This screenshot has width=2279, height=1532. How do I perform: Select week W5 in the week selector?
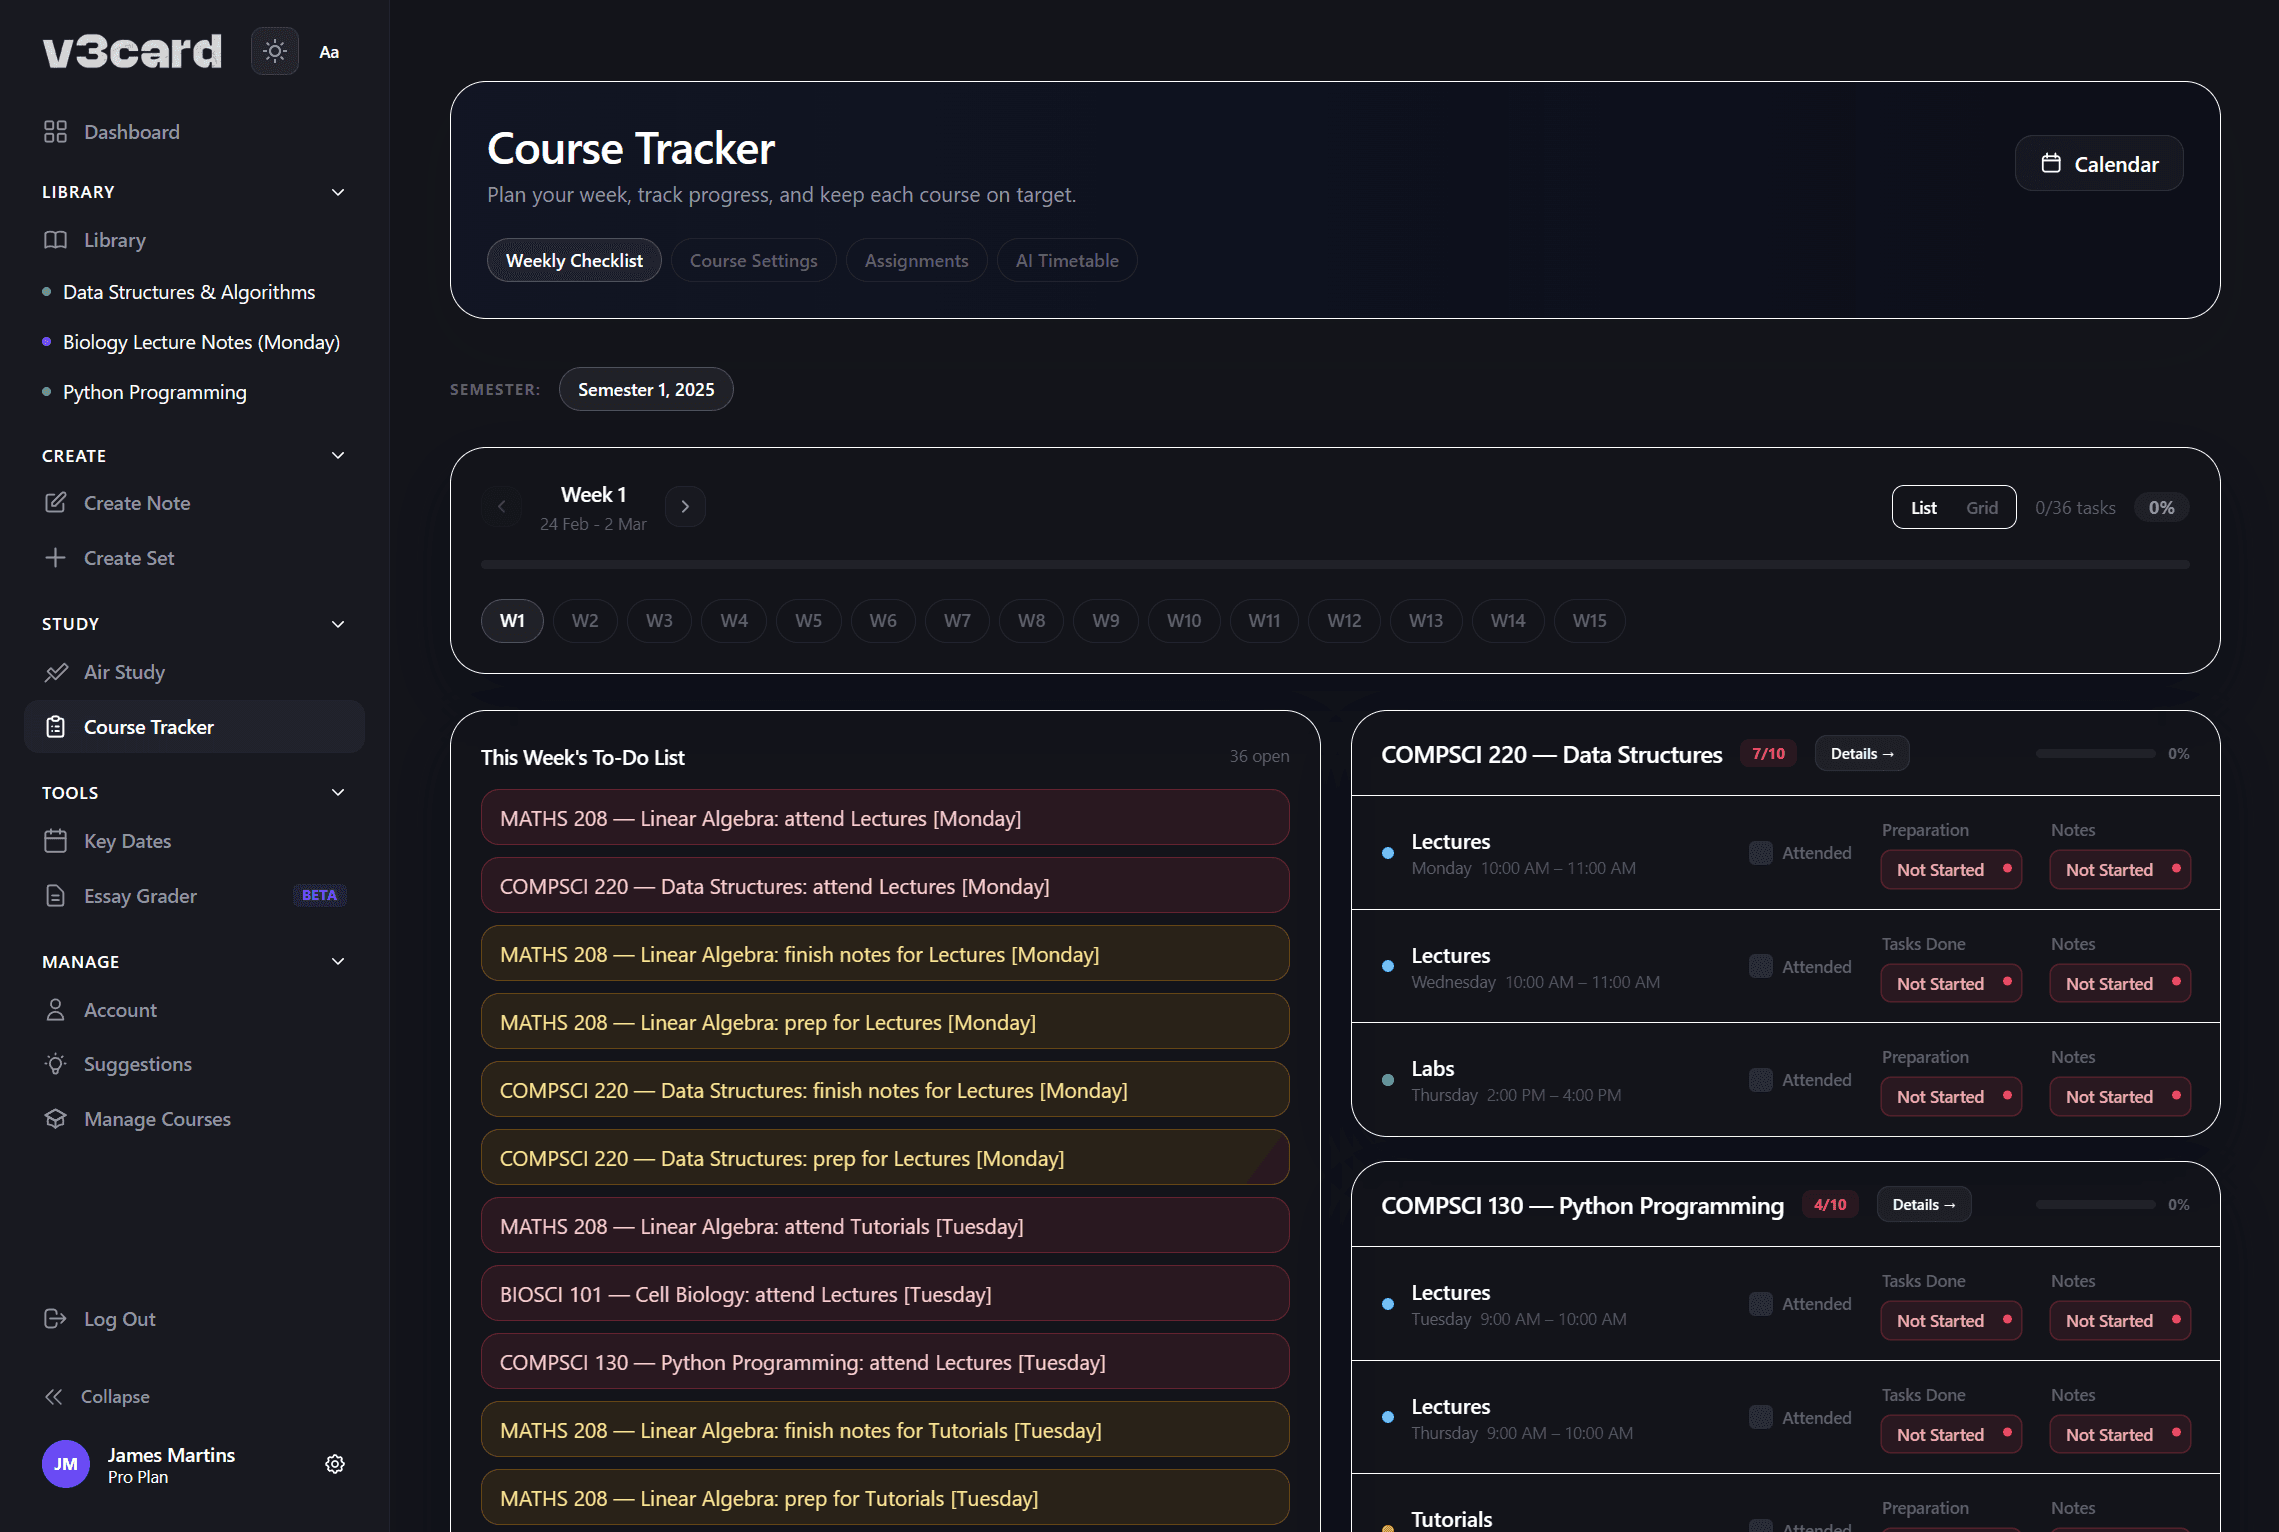808,620
